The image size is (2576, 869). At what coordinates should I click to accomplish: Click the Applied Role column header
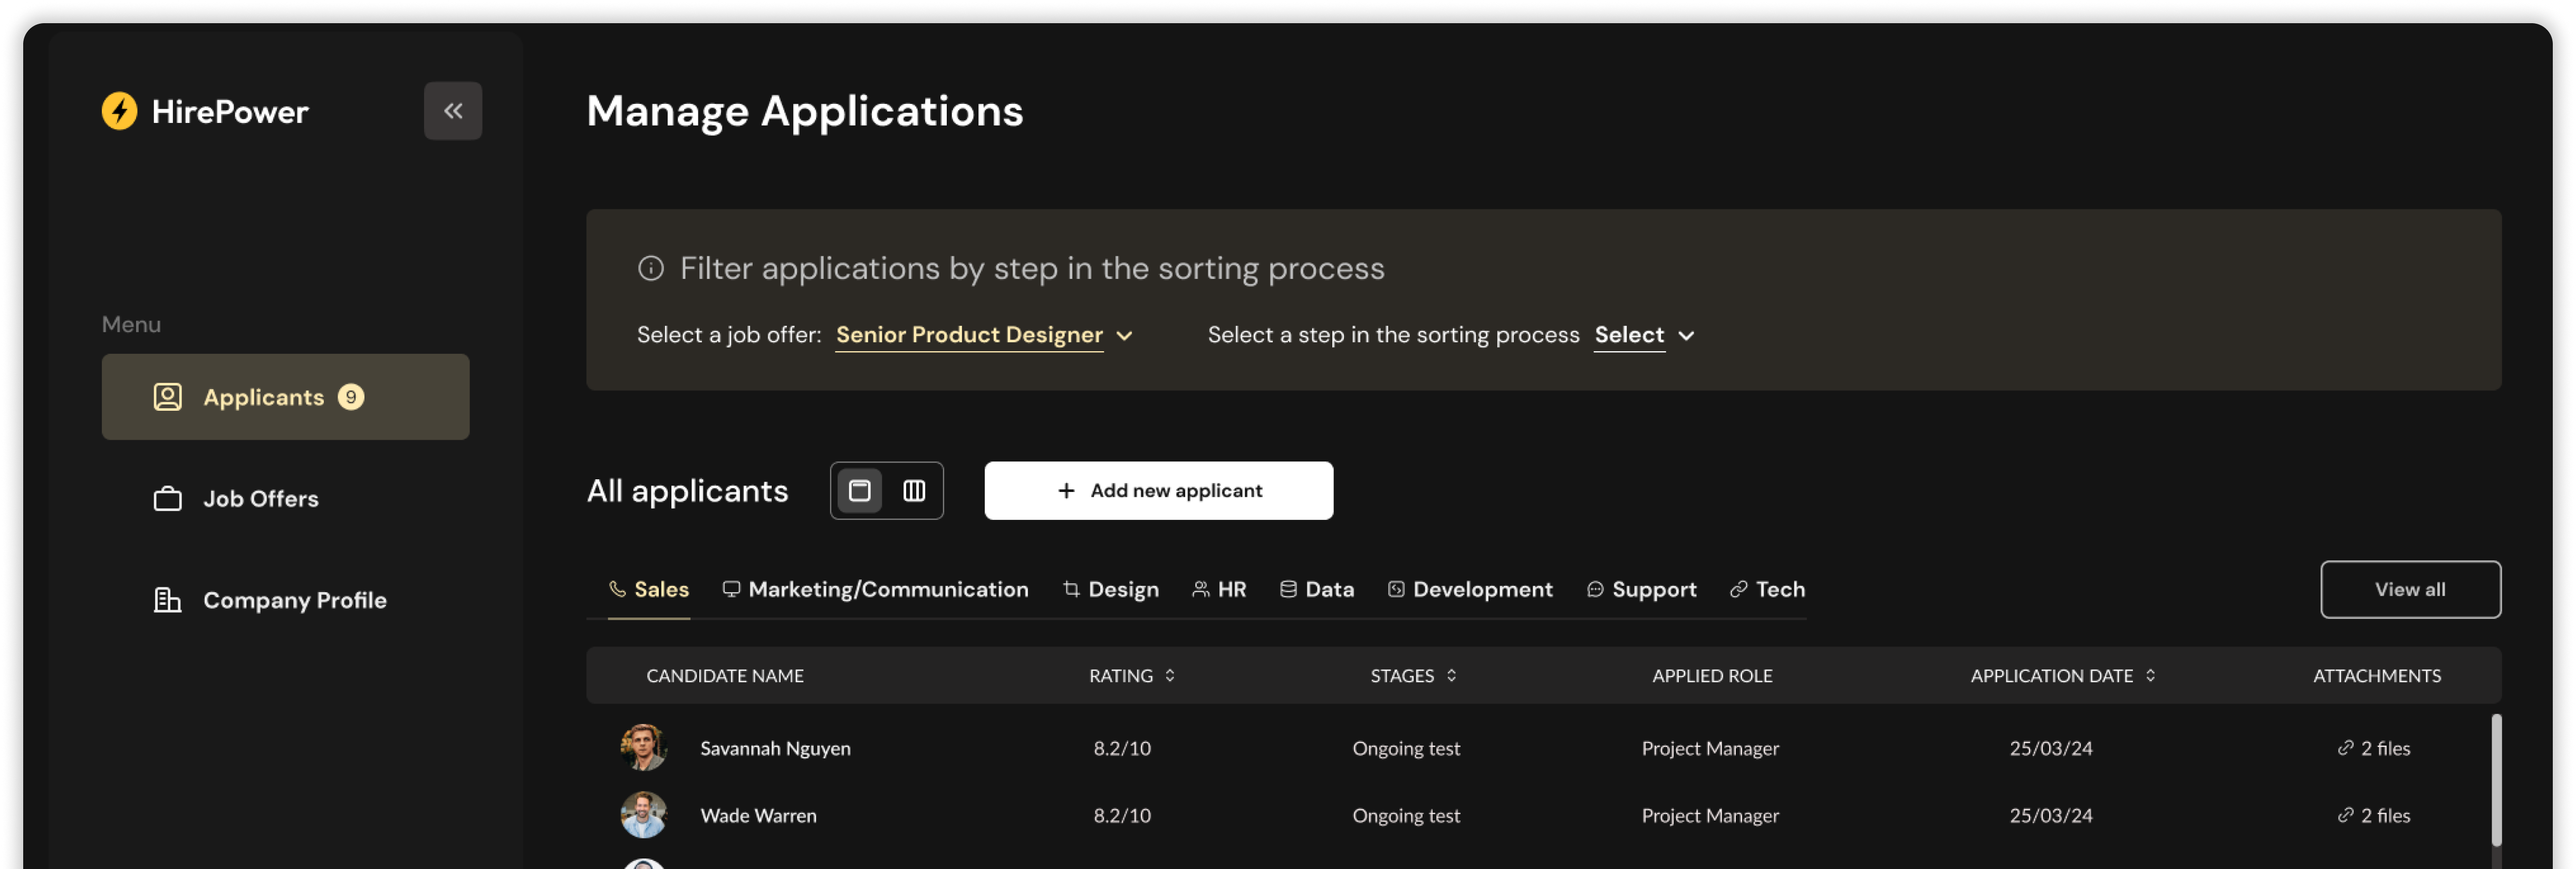[1712, 676]
